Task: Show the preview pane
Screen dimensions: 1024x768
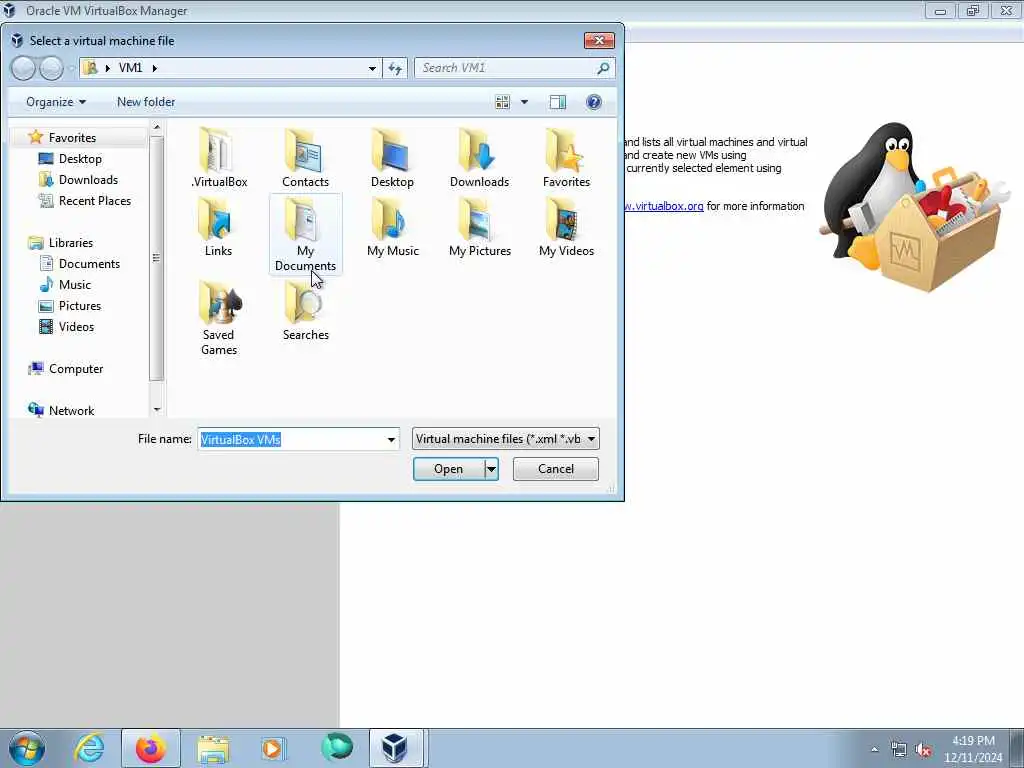Action: [558, 102]
